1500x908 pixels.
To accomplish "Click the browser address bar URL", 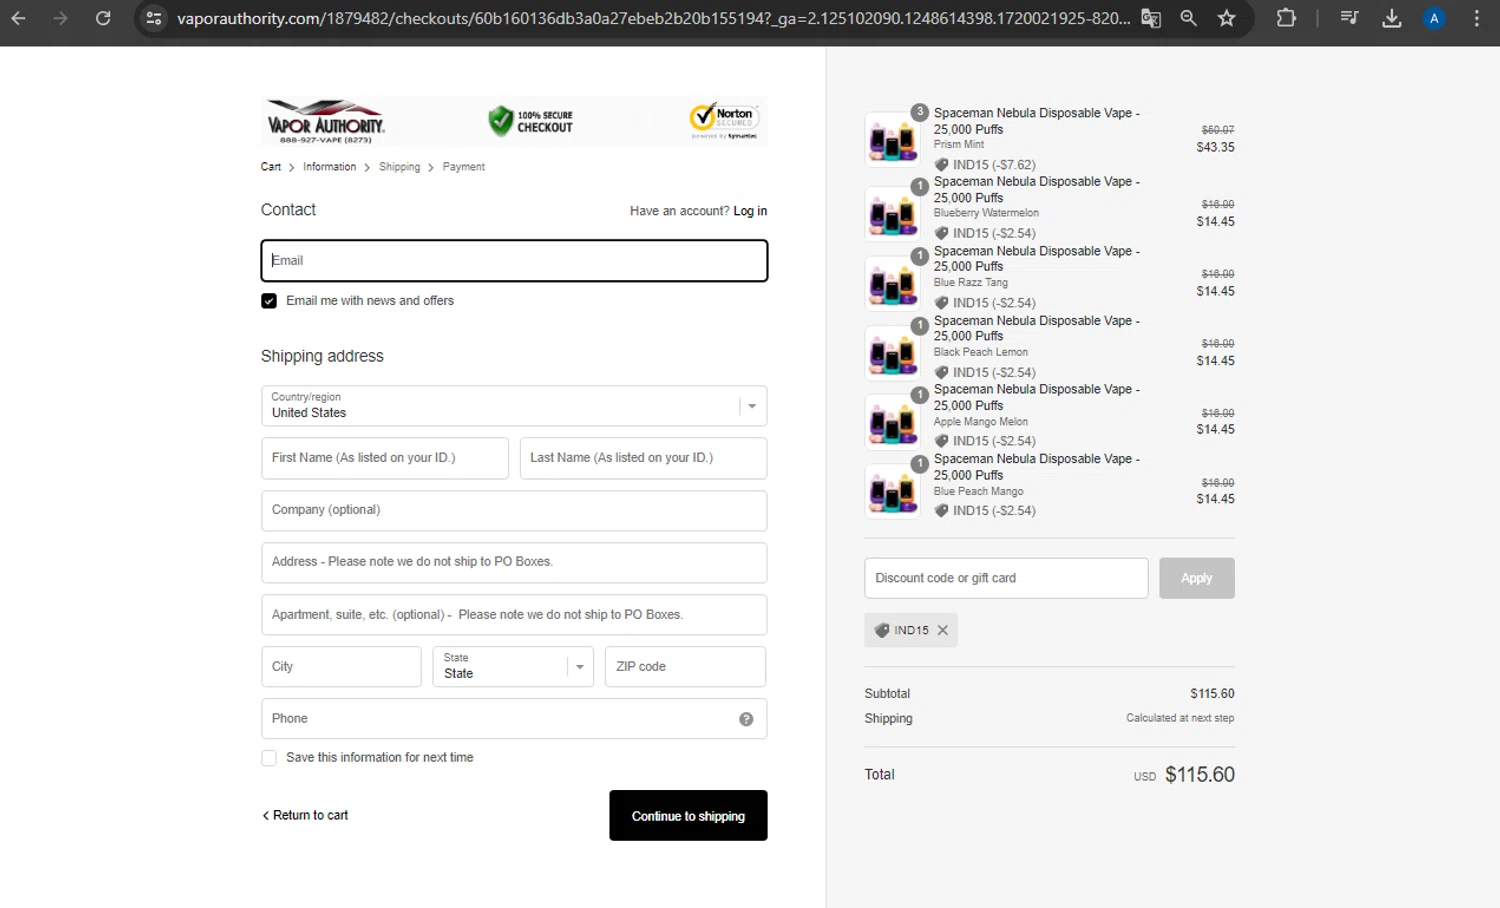I will tap(654, 18).
